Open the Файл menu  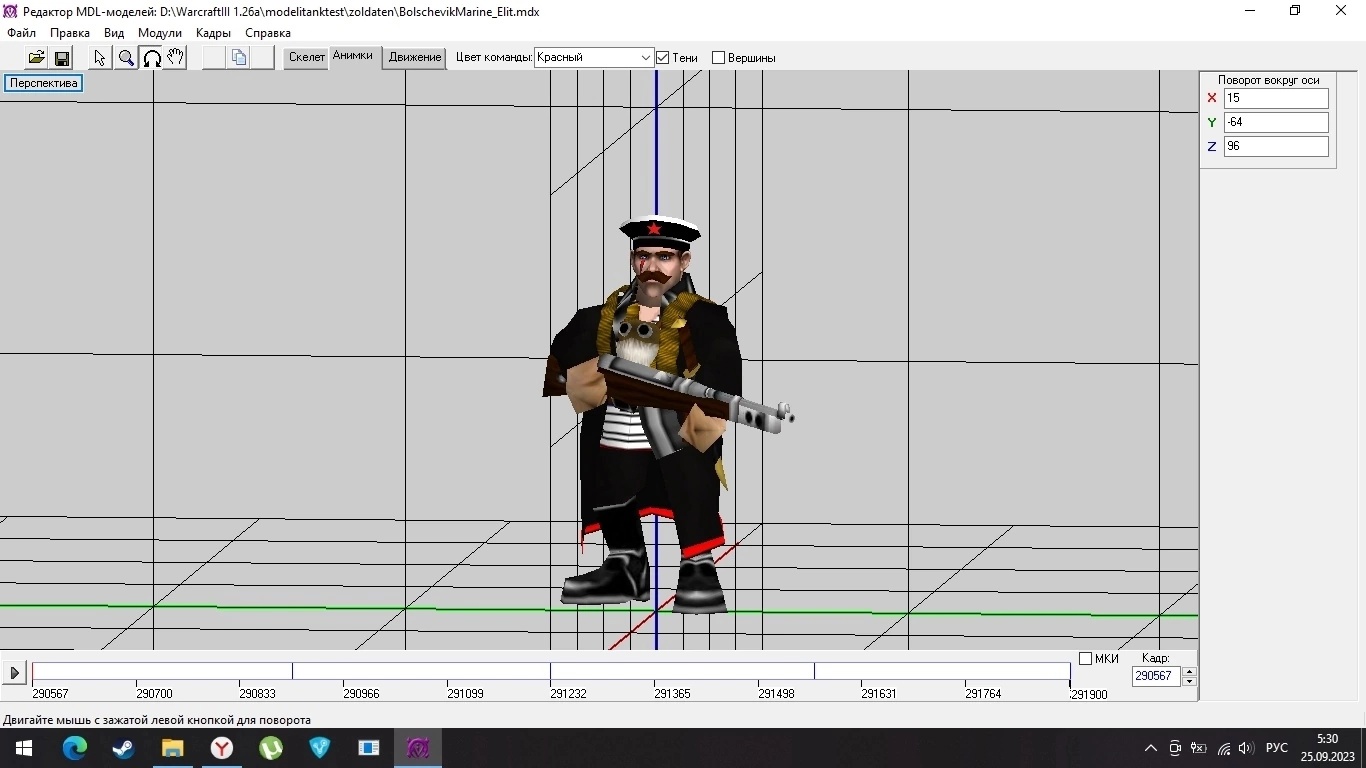click(21, 33)
